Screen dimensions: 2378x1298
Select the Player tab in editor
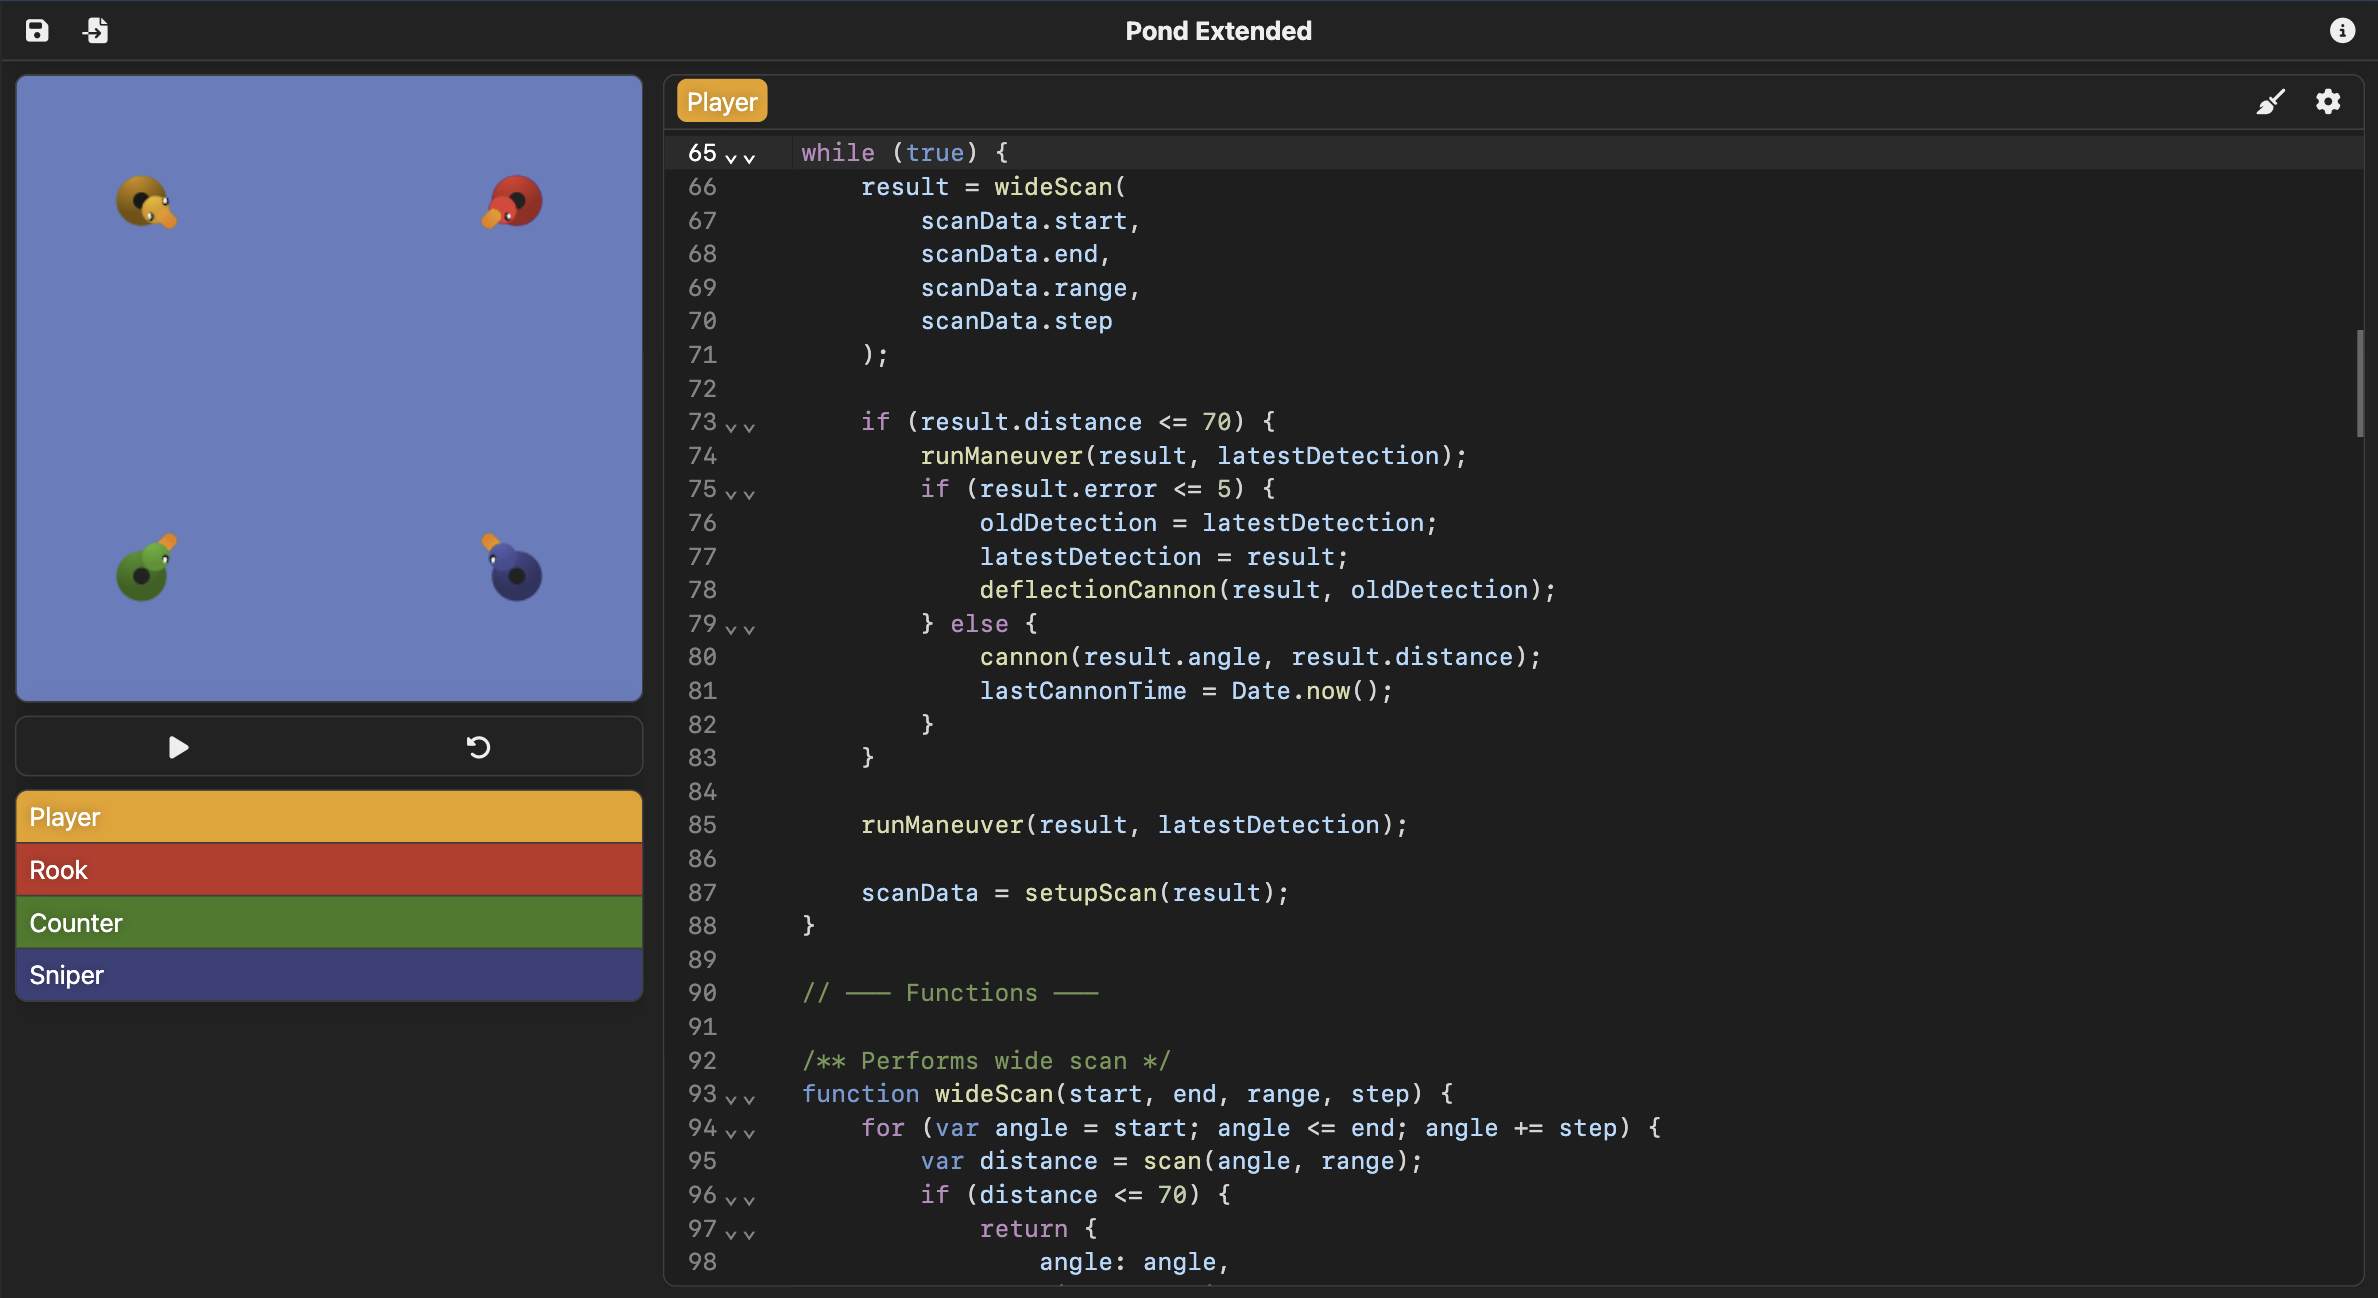(x=722, y=102)
